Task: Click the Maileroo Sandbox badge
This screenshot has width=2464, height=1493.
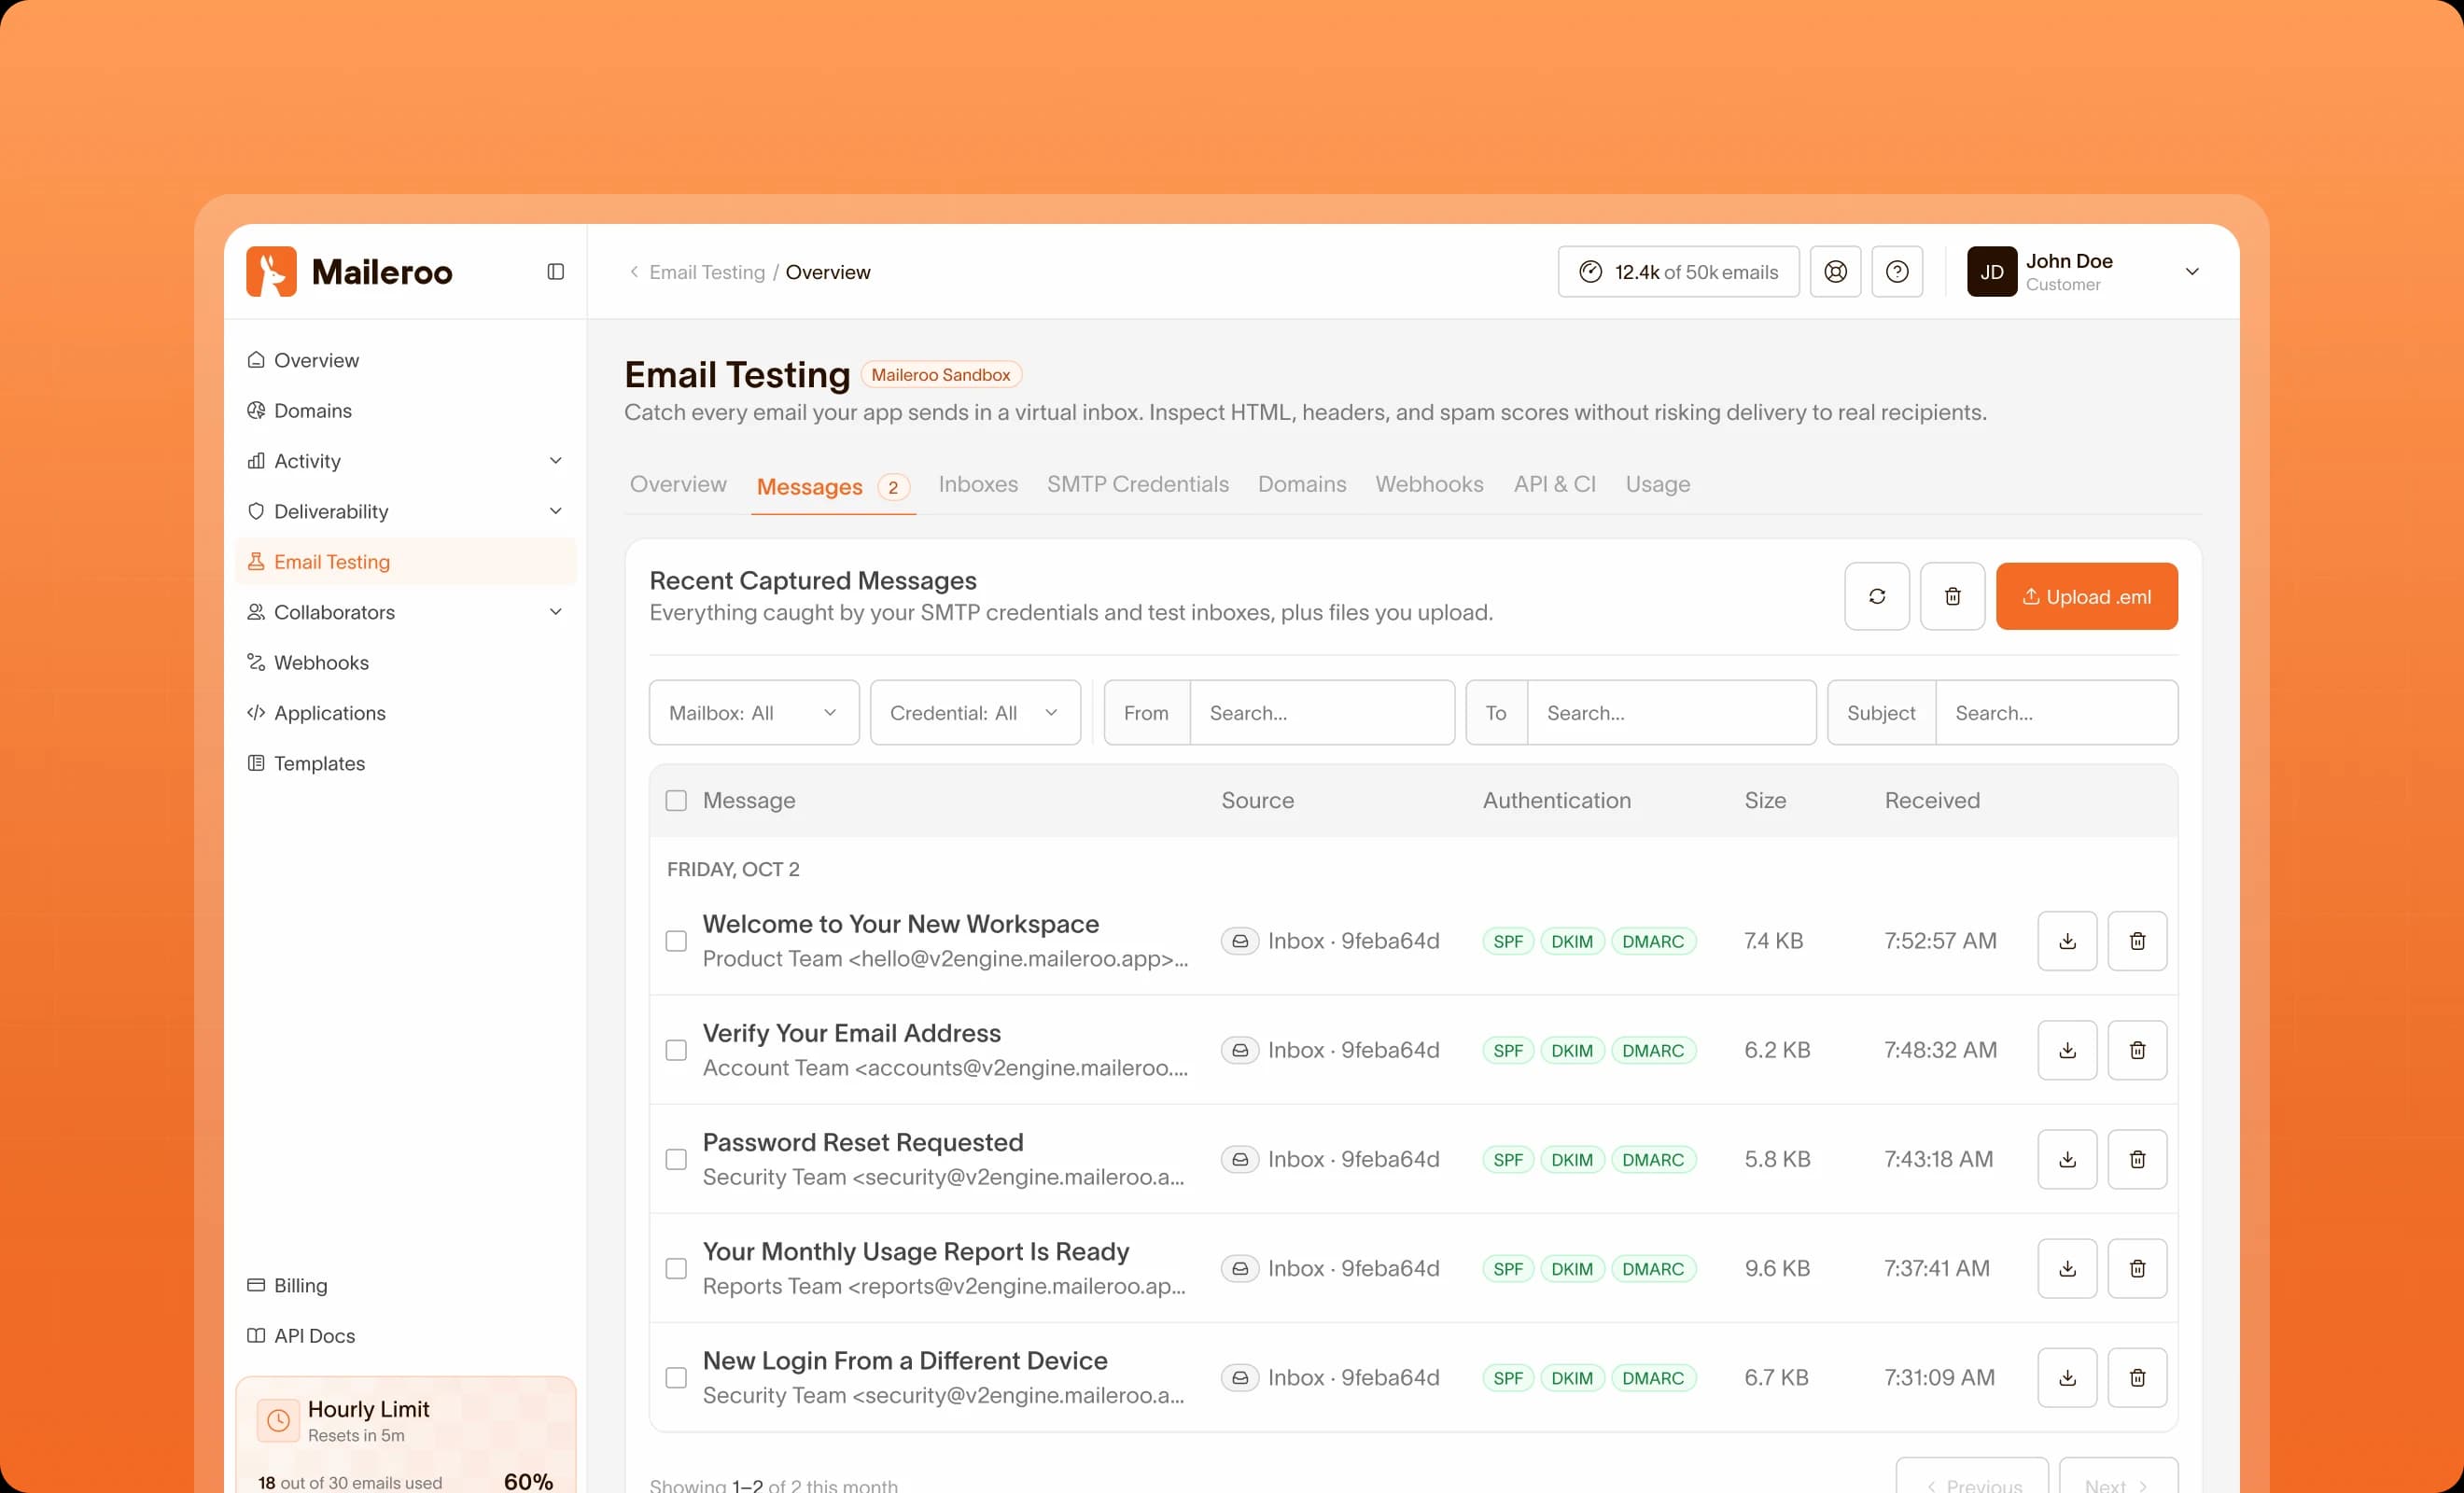Action: point(940,375)
